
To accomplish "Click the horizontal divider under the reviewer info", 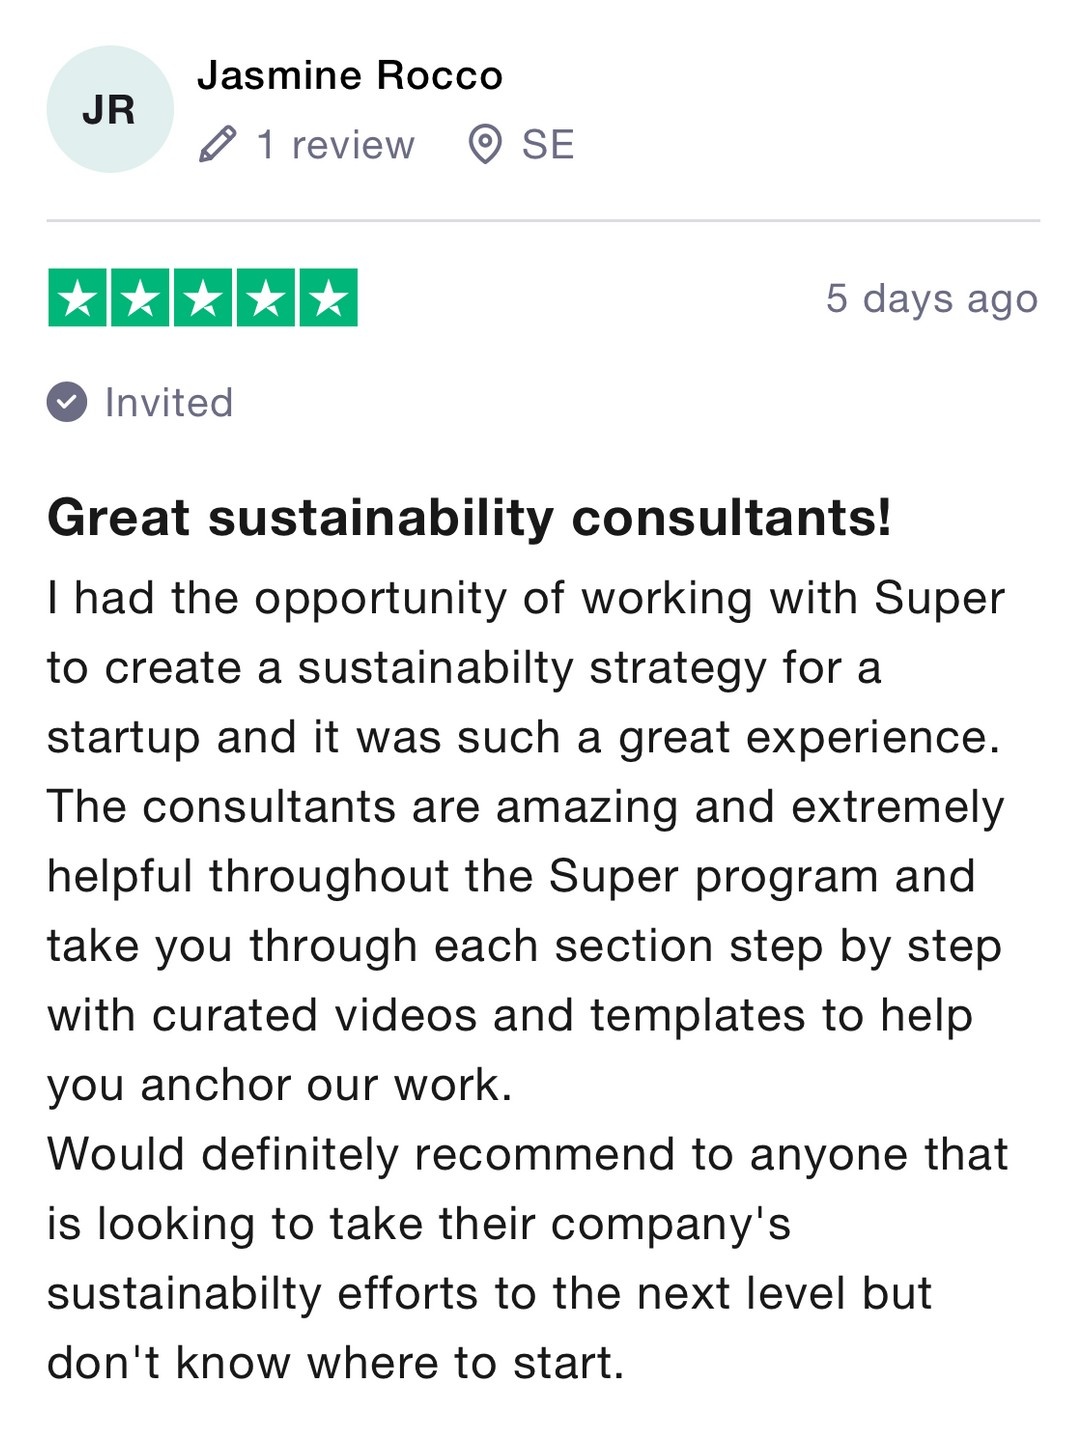I will click(x=543, y=220).
